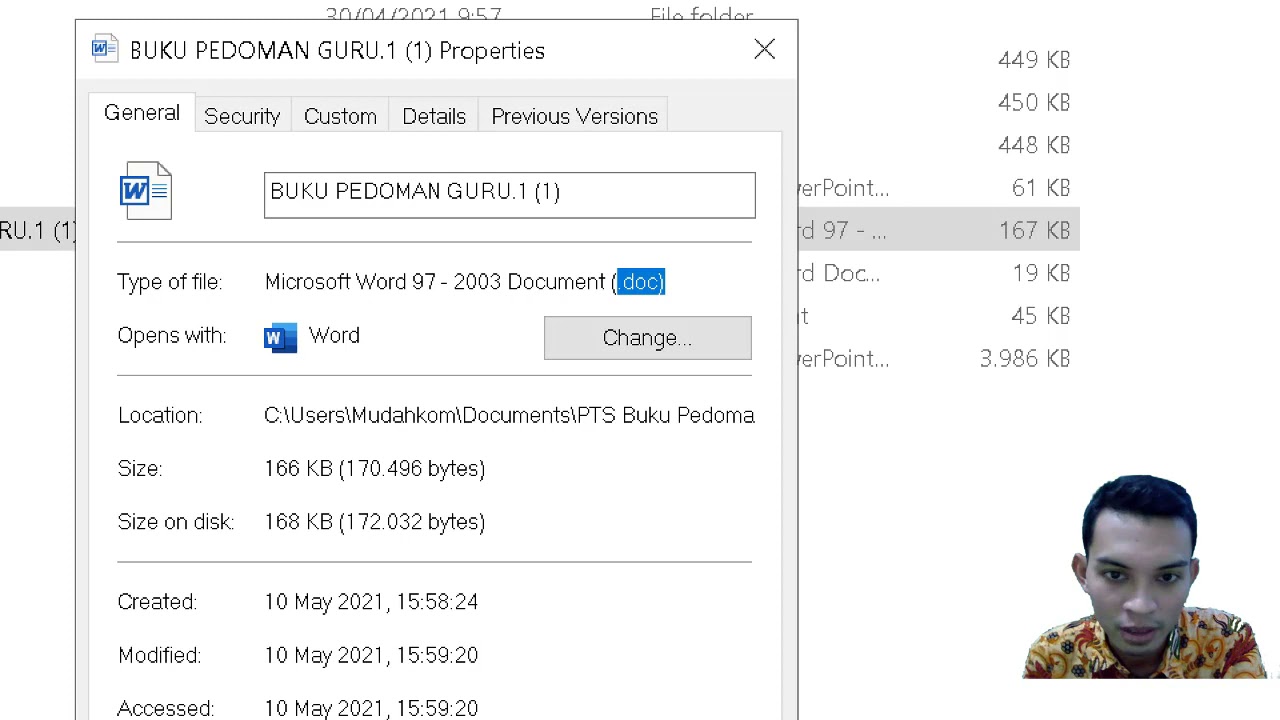Viewport: 1280px width, 720px height.
Task: Click the Change... button
Action: click(x=647, y=338)
